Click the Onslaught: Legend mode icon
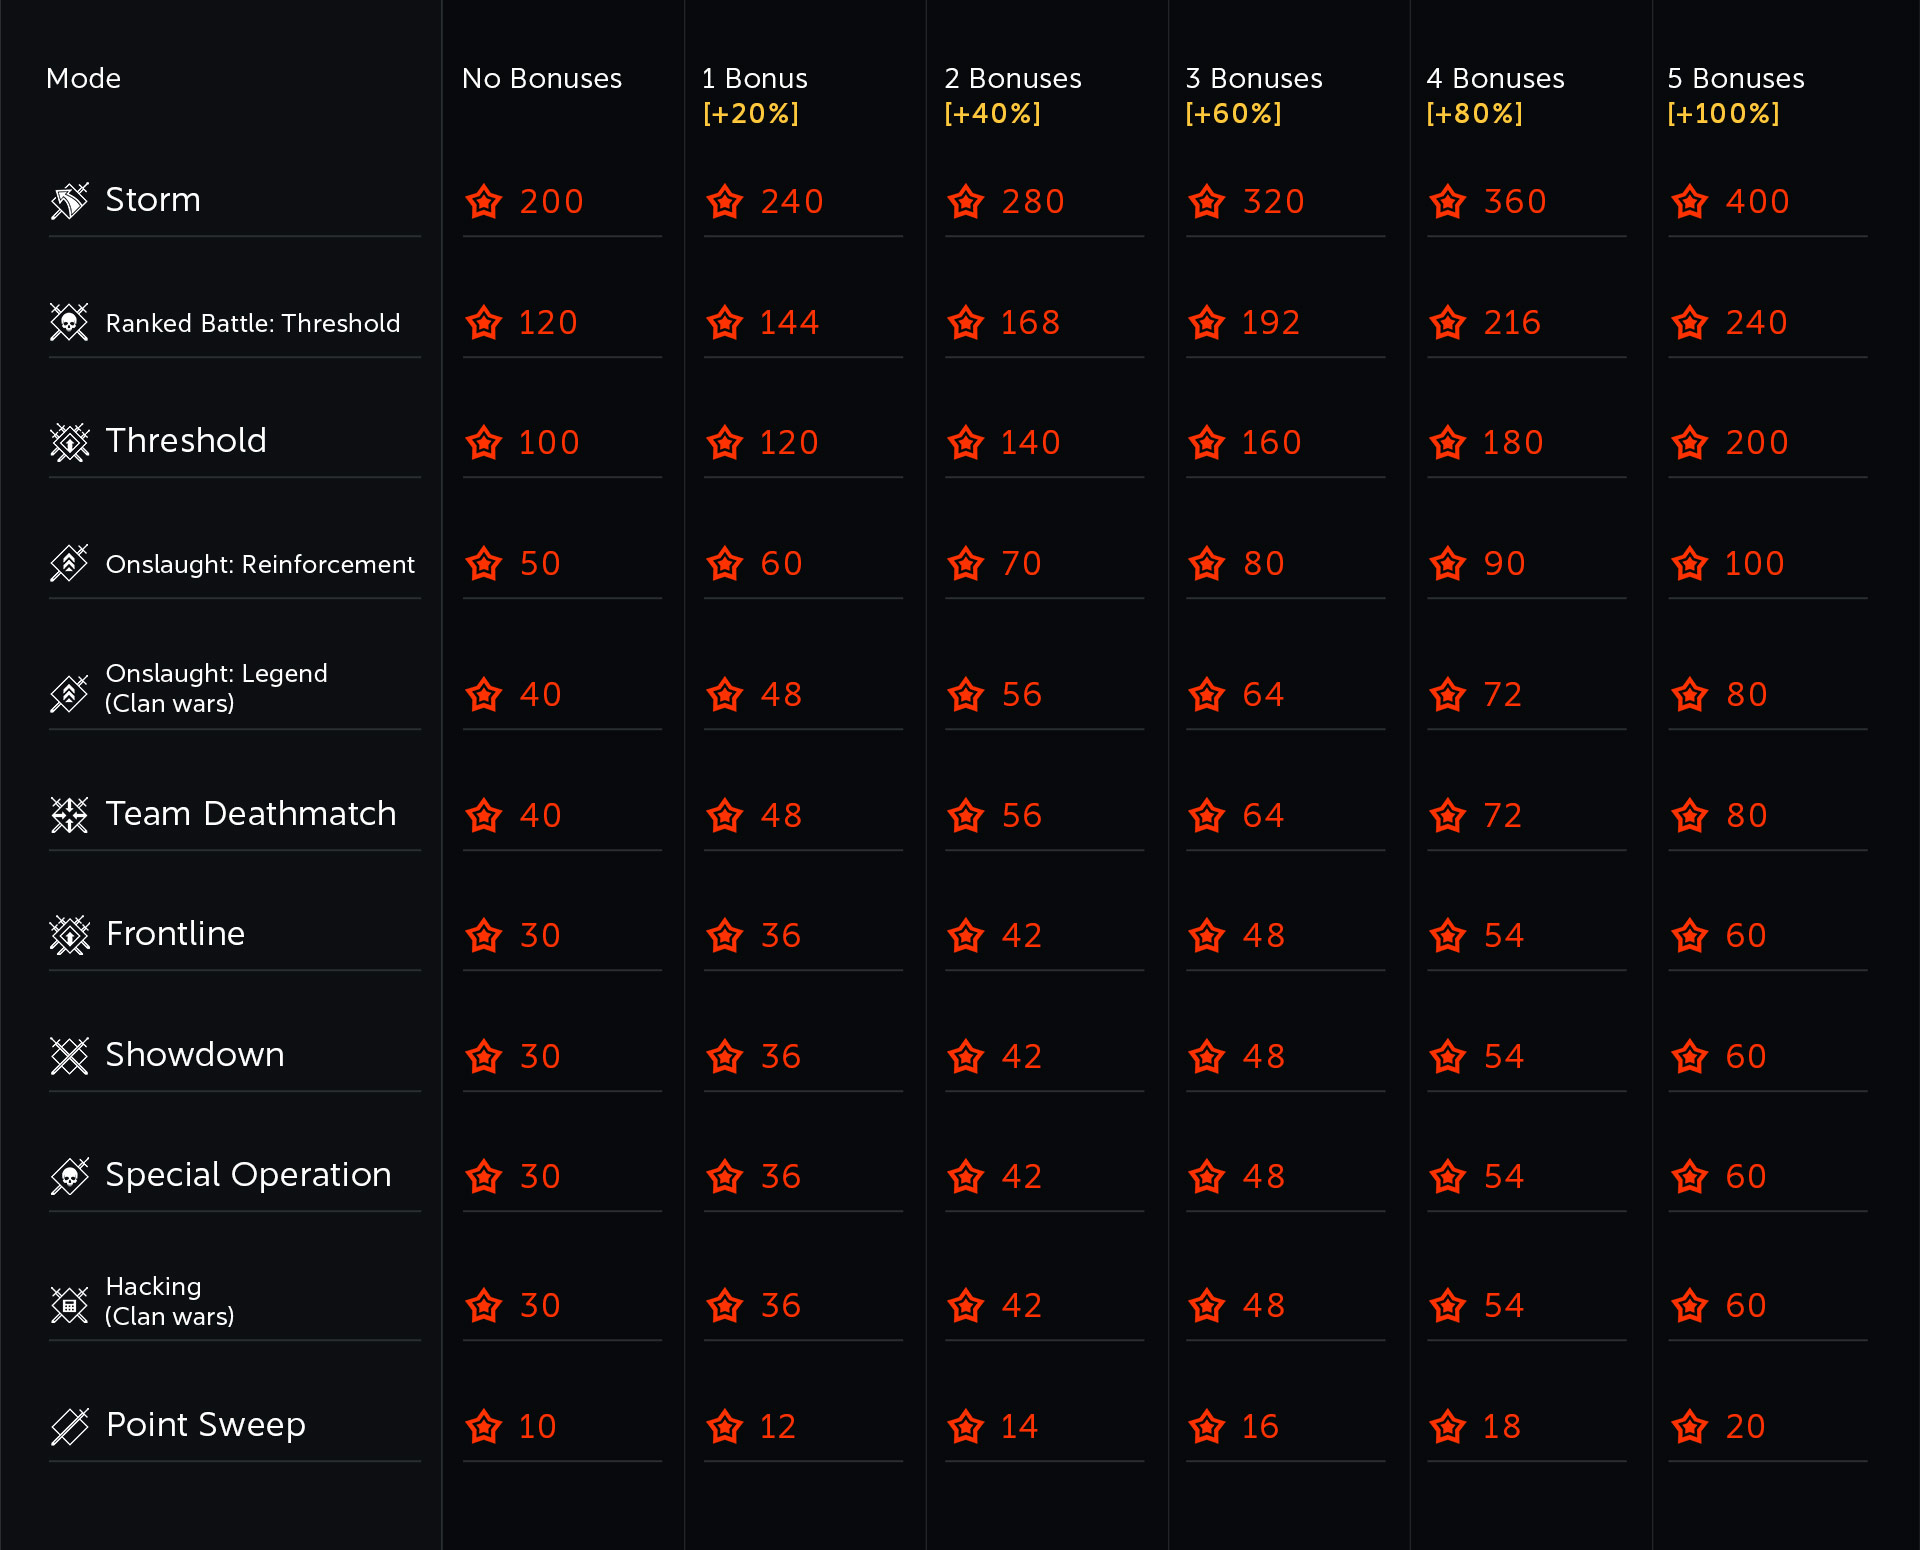Screen dimensions: 1920x1550 click(70, 693)
